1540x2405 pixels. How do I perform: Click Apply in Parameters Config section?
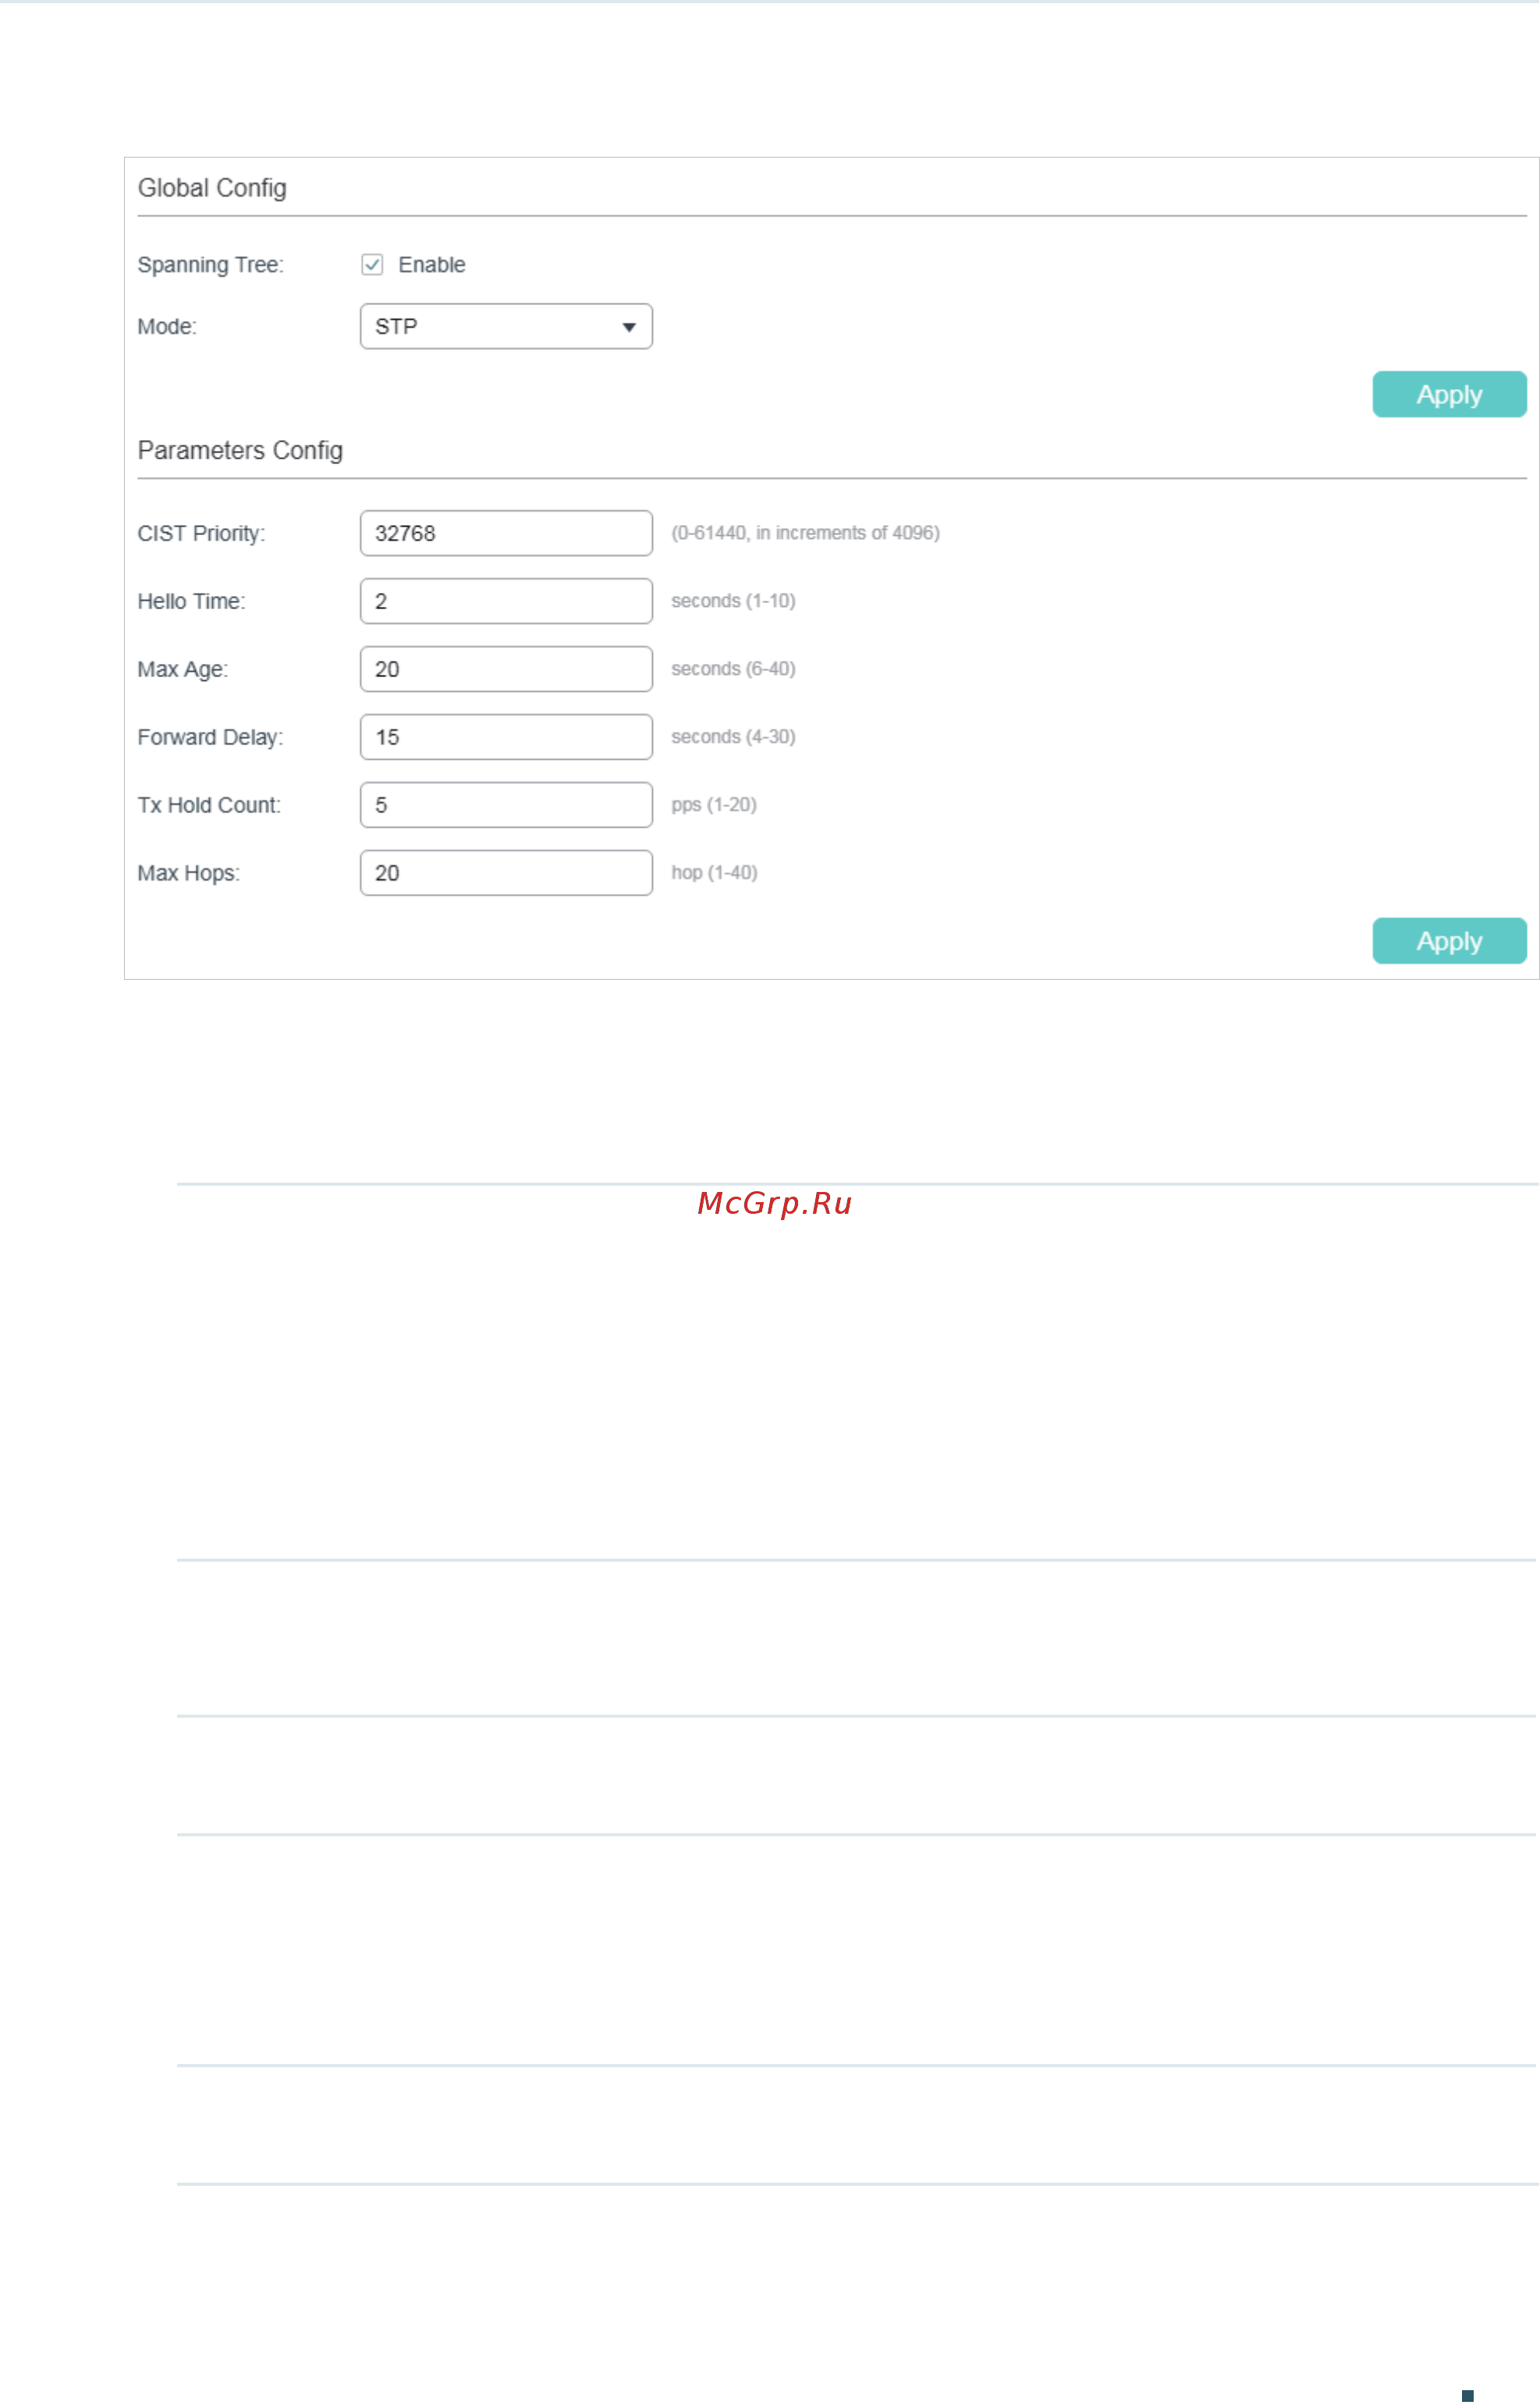click(x=1449, y=942)
